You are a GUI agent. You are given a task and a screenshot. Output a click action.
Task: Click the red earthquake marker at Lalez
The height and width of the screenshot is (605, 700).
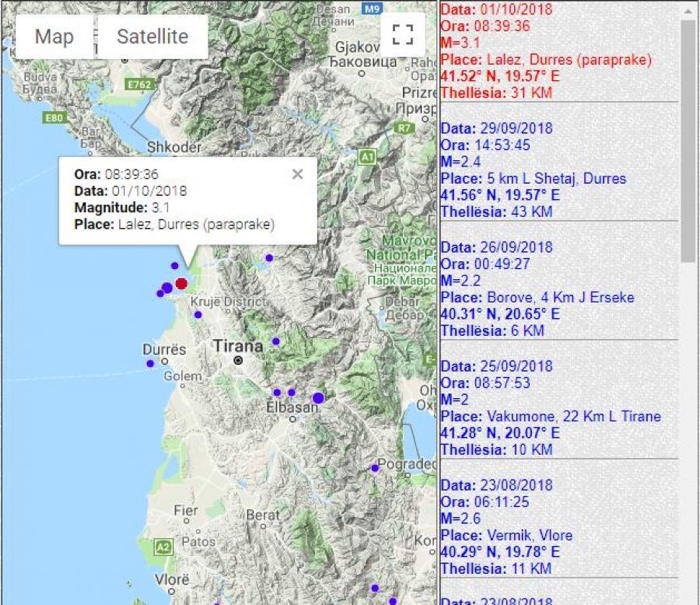(181, 284)
